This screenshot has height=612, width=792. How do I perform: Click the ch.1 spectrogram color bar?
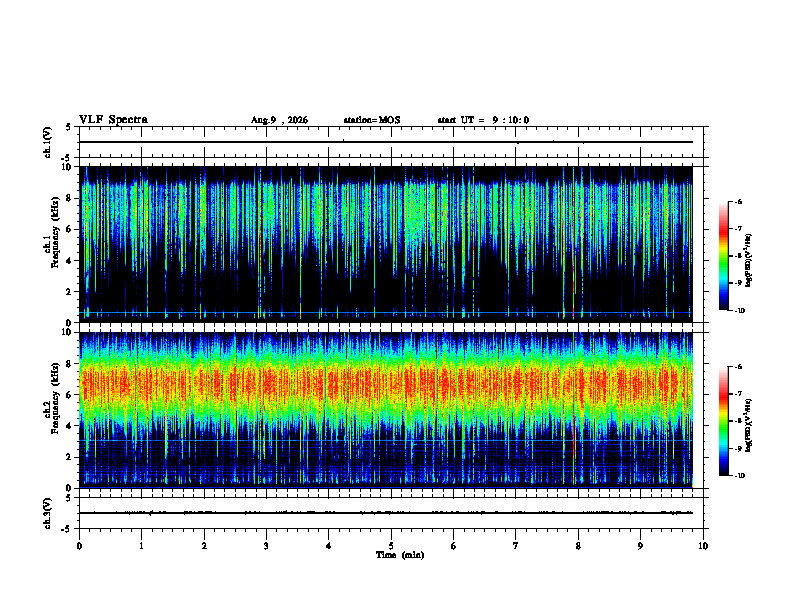pos(724,256)
